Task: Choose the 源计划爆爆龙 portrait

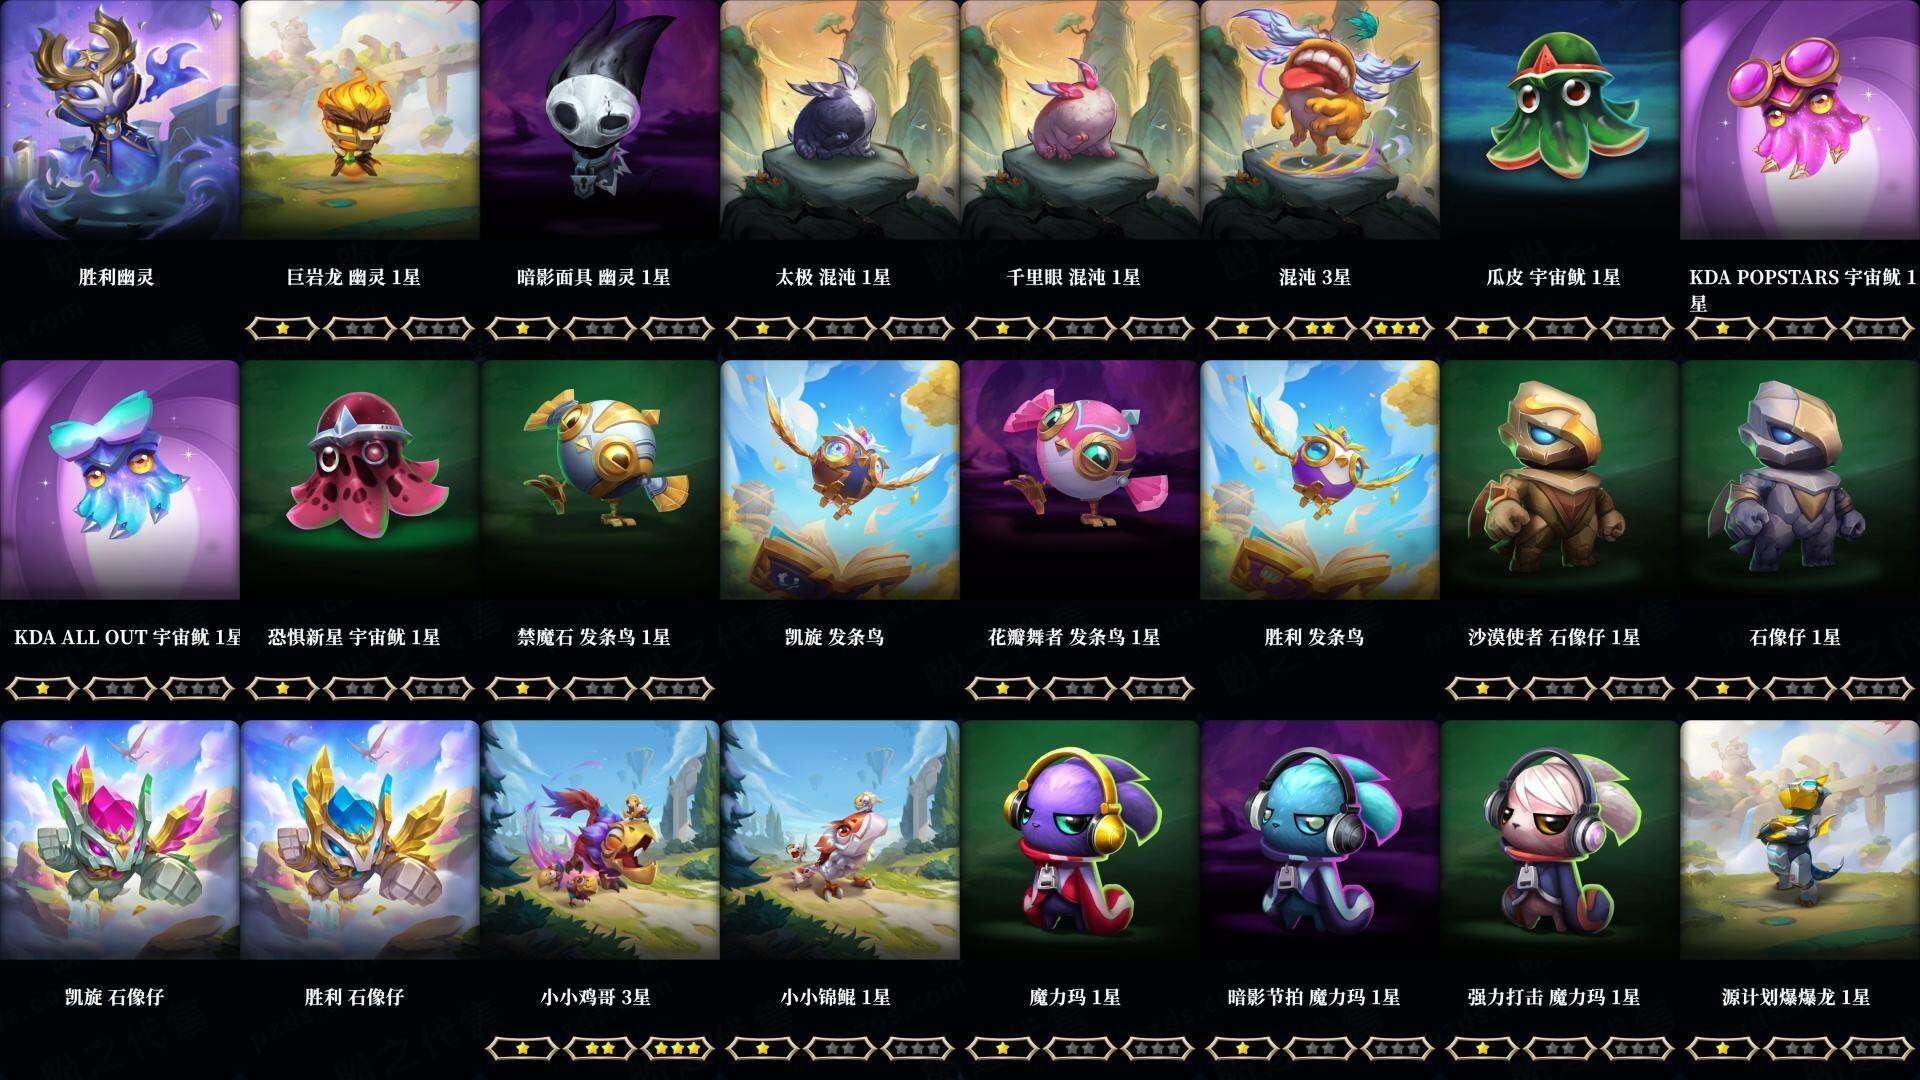Action: [x=1800, y=840]
